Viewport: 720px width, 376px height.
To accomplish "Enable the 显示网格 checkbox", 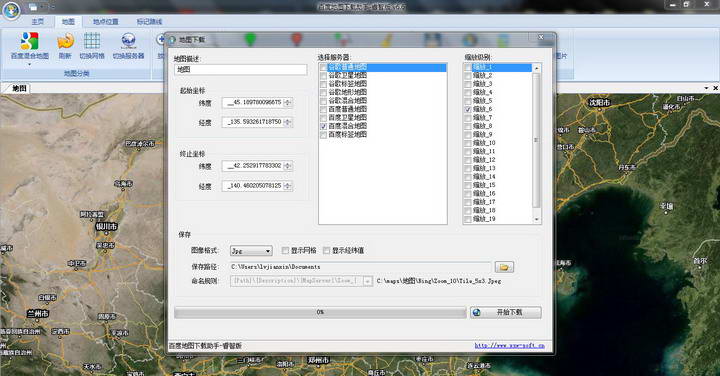I will [x=285, y=250].
